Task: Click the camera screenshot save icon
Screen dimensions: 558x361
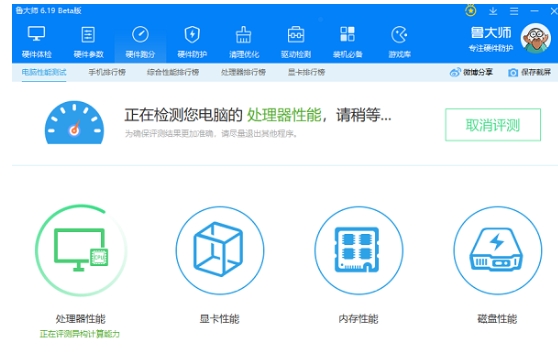Action: pyautogui.click(x=513, y=73)
